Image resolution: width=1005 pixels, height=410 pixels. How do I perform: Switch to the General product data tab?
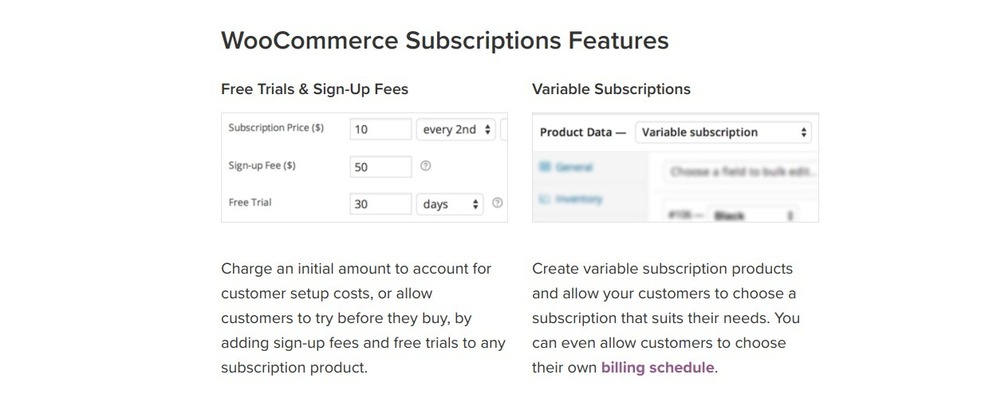click(x=575, y=166)
